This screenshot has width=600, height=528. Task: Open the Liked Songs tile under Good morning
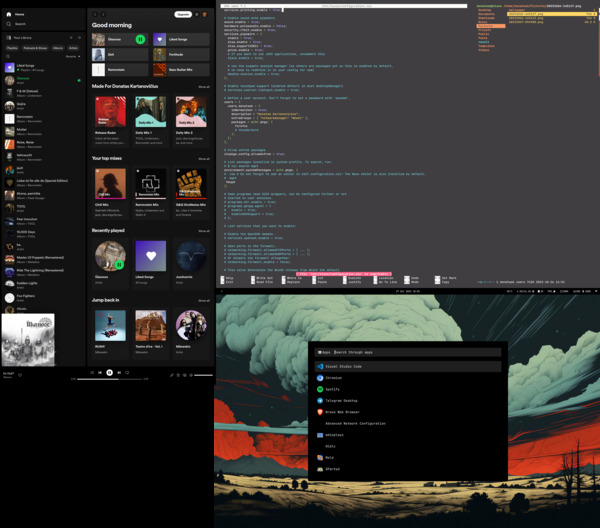181,39
